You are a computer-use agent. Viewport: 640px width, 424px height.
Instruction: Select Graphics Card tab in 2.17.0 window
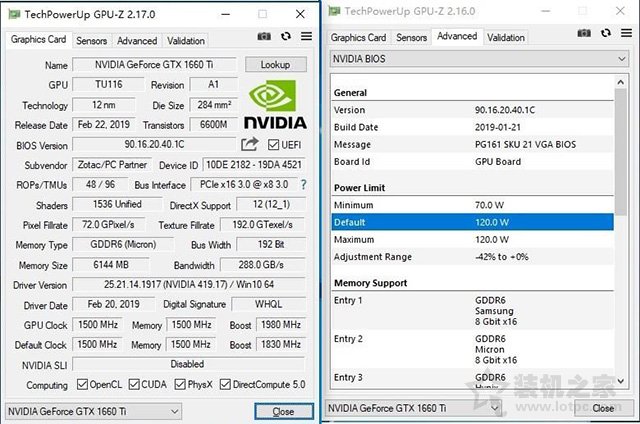tap(38, 40)
